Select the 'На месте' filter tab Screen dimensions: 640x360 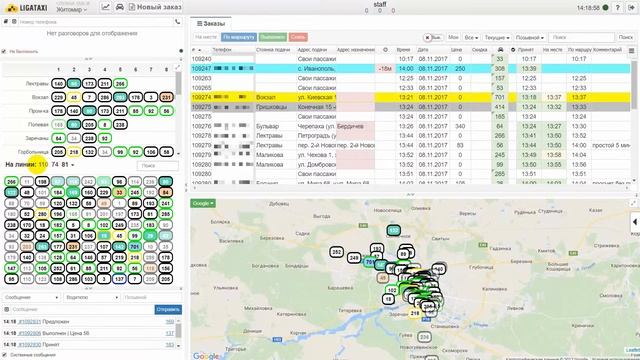[x=206, y=37]
